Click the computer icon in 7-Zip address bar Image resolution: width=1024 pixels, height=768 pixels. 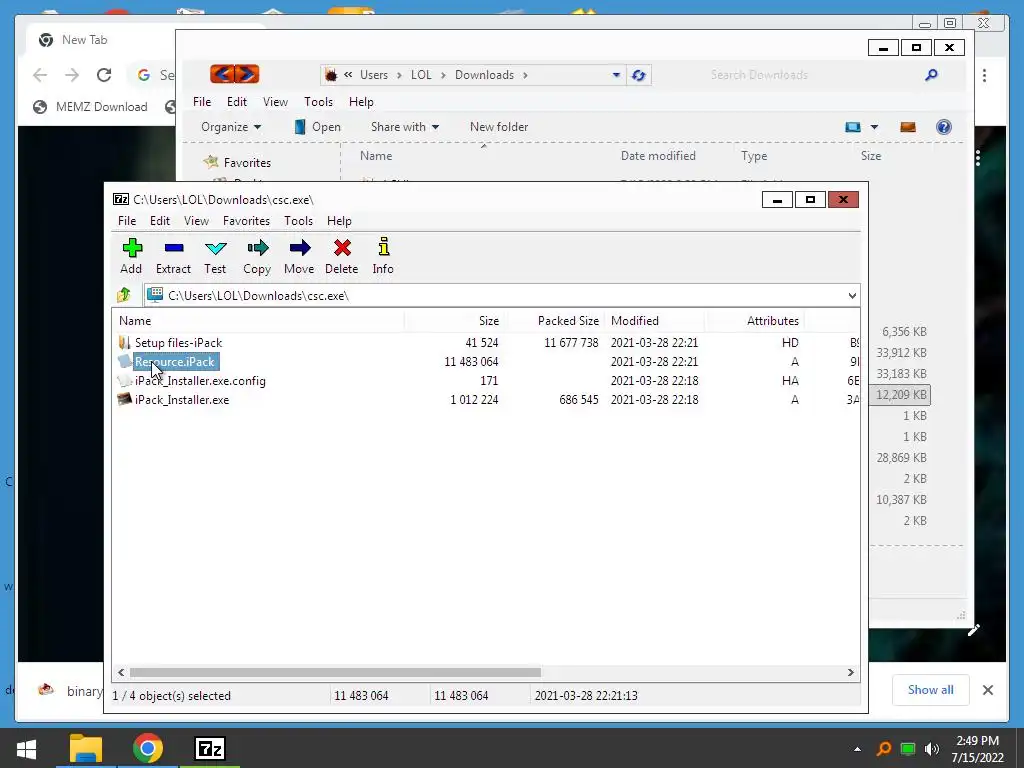(155, 295)
